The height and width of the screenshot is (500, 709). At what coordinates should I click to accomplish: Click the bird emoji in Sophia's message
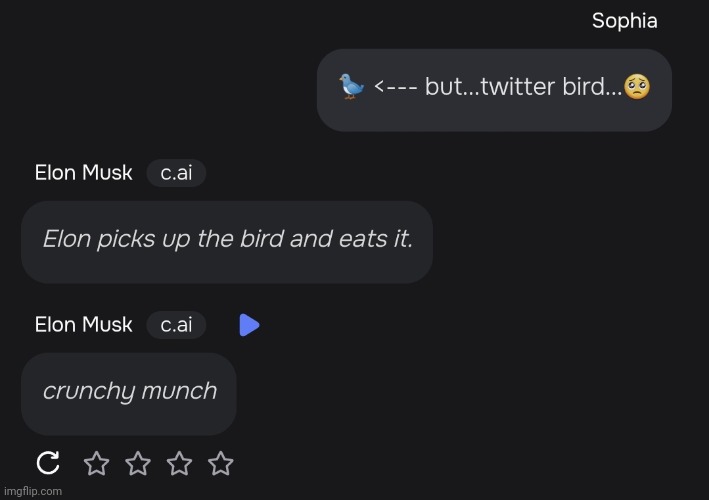tap(352, 88)
